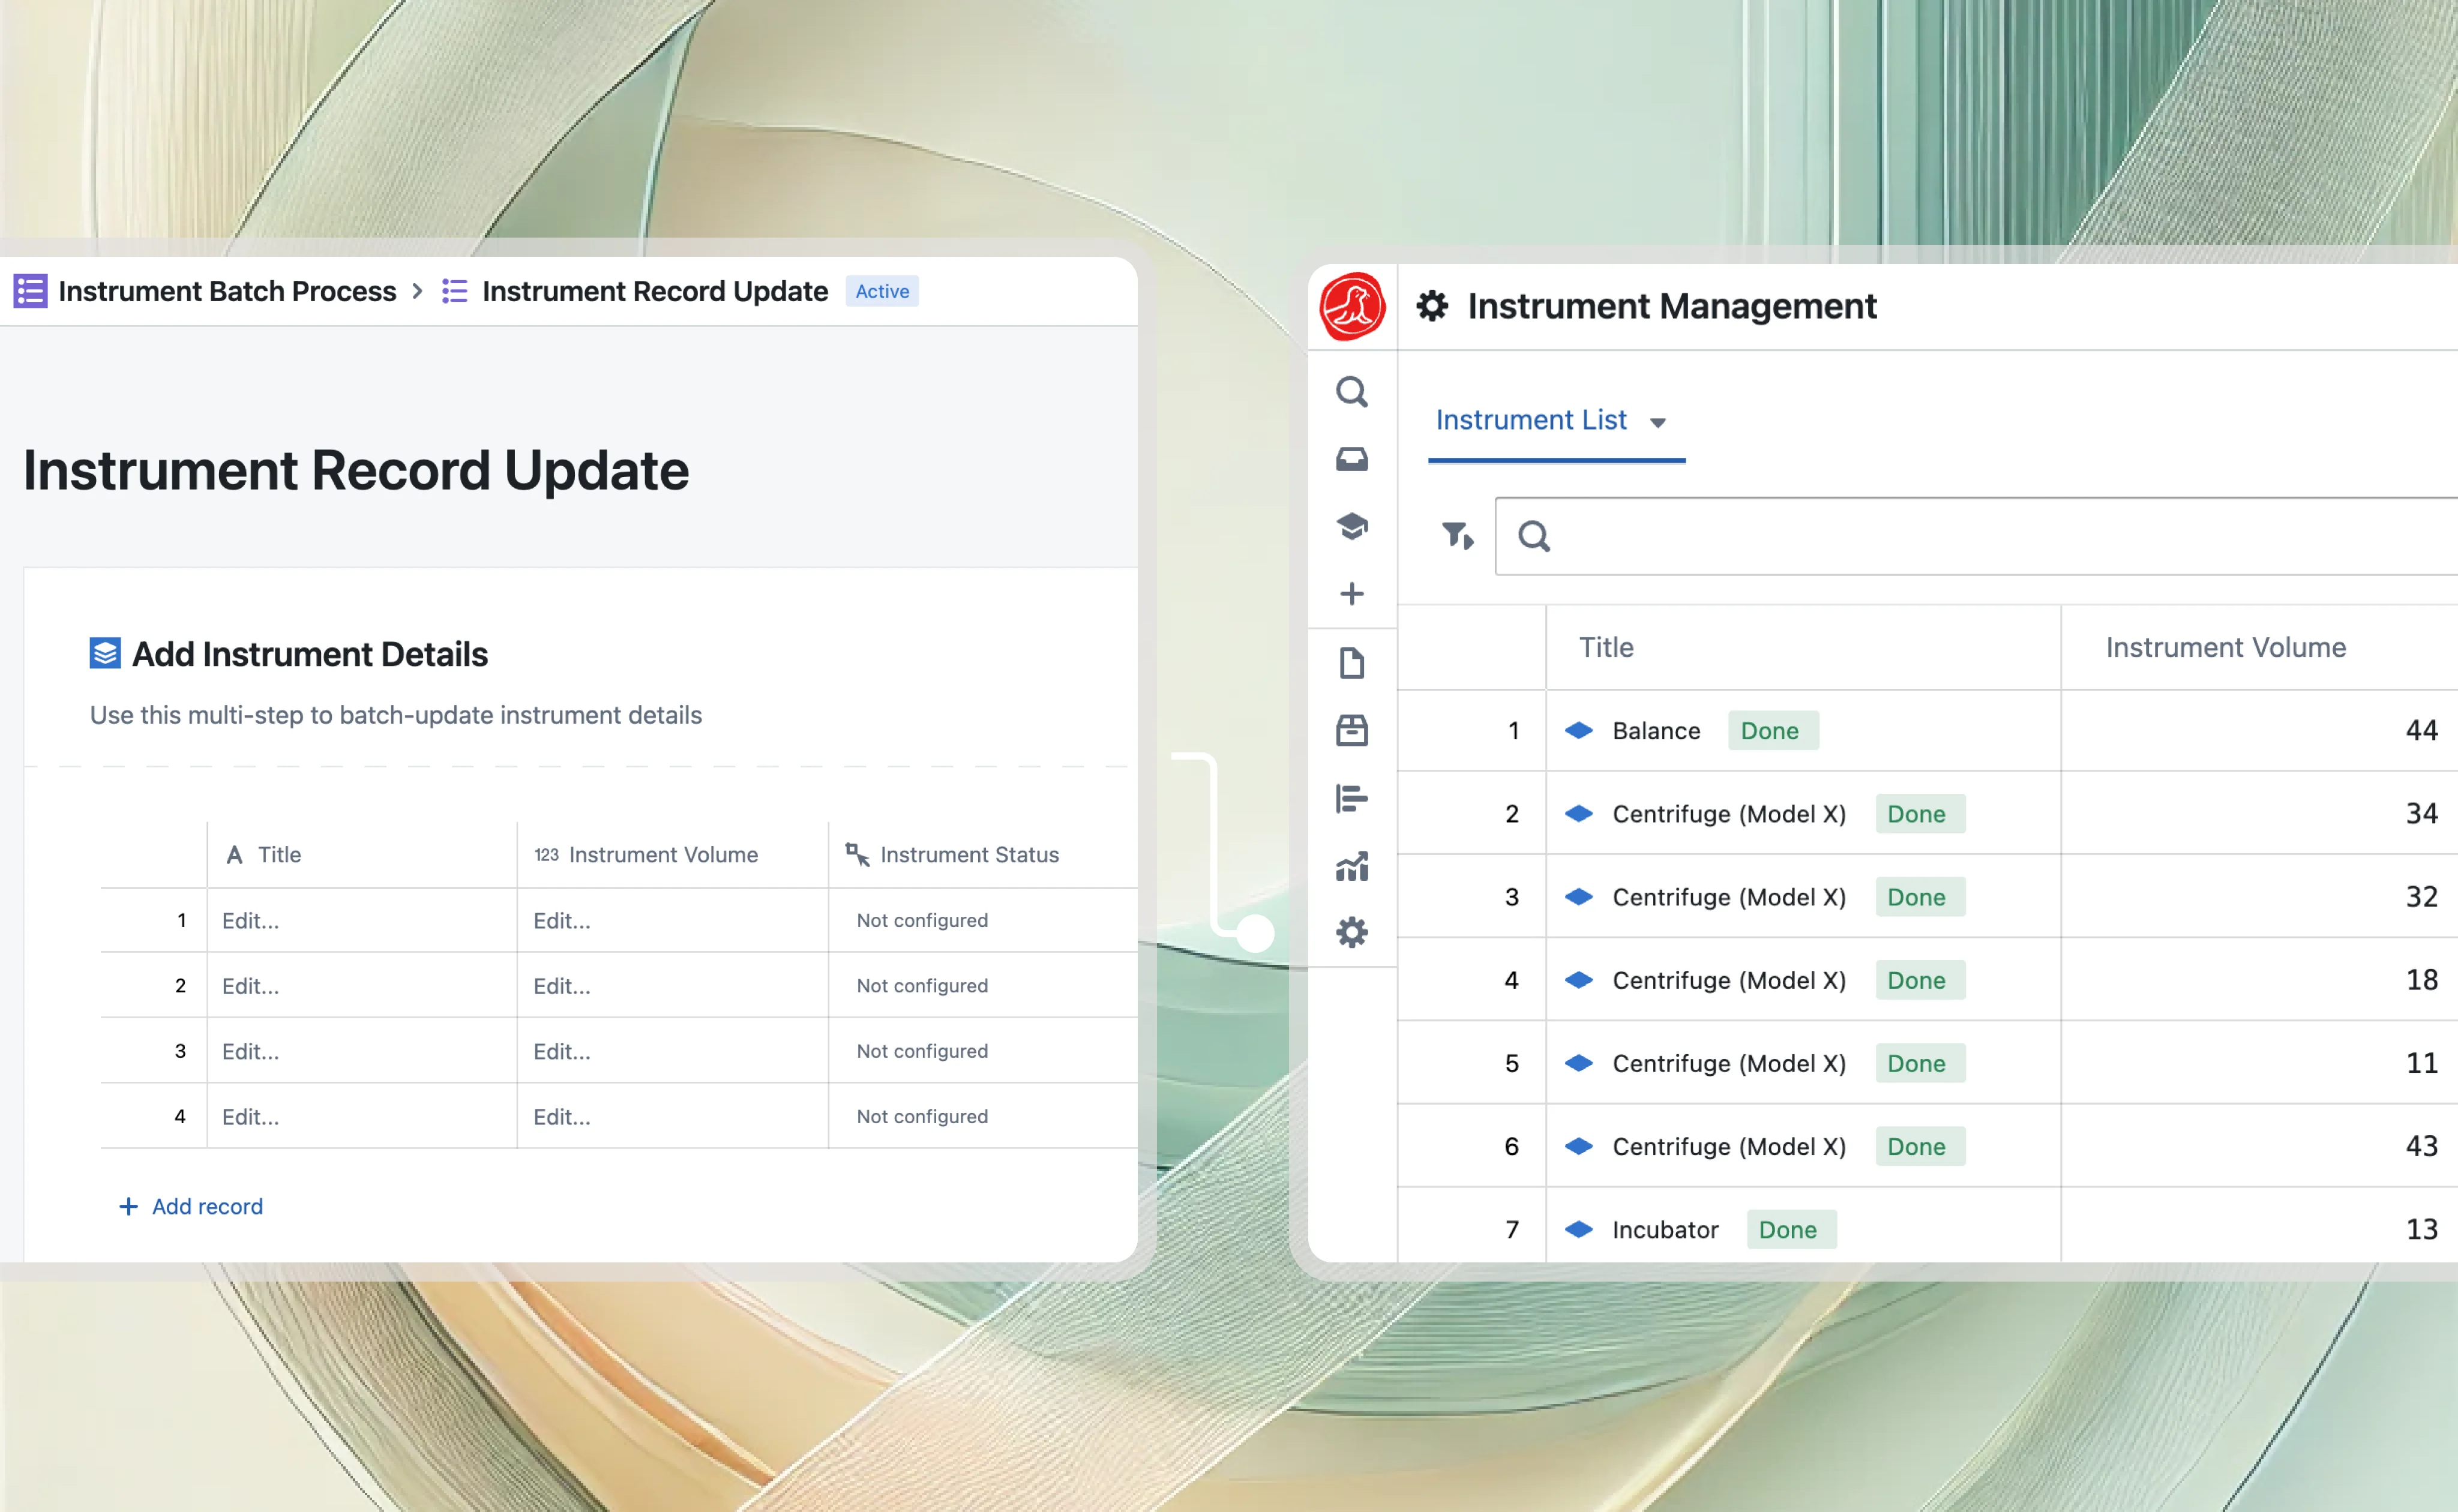
Task: Click the breadcrumb chevron after Instrument Batch Process
Action: 418,291
